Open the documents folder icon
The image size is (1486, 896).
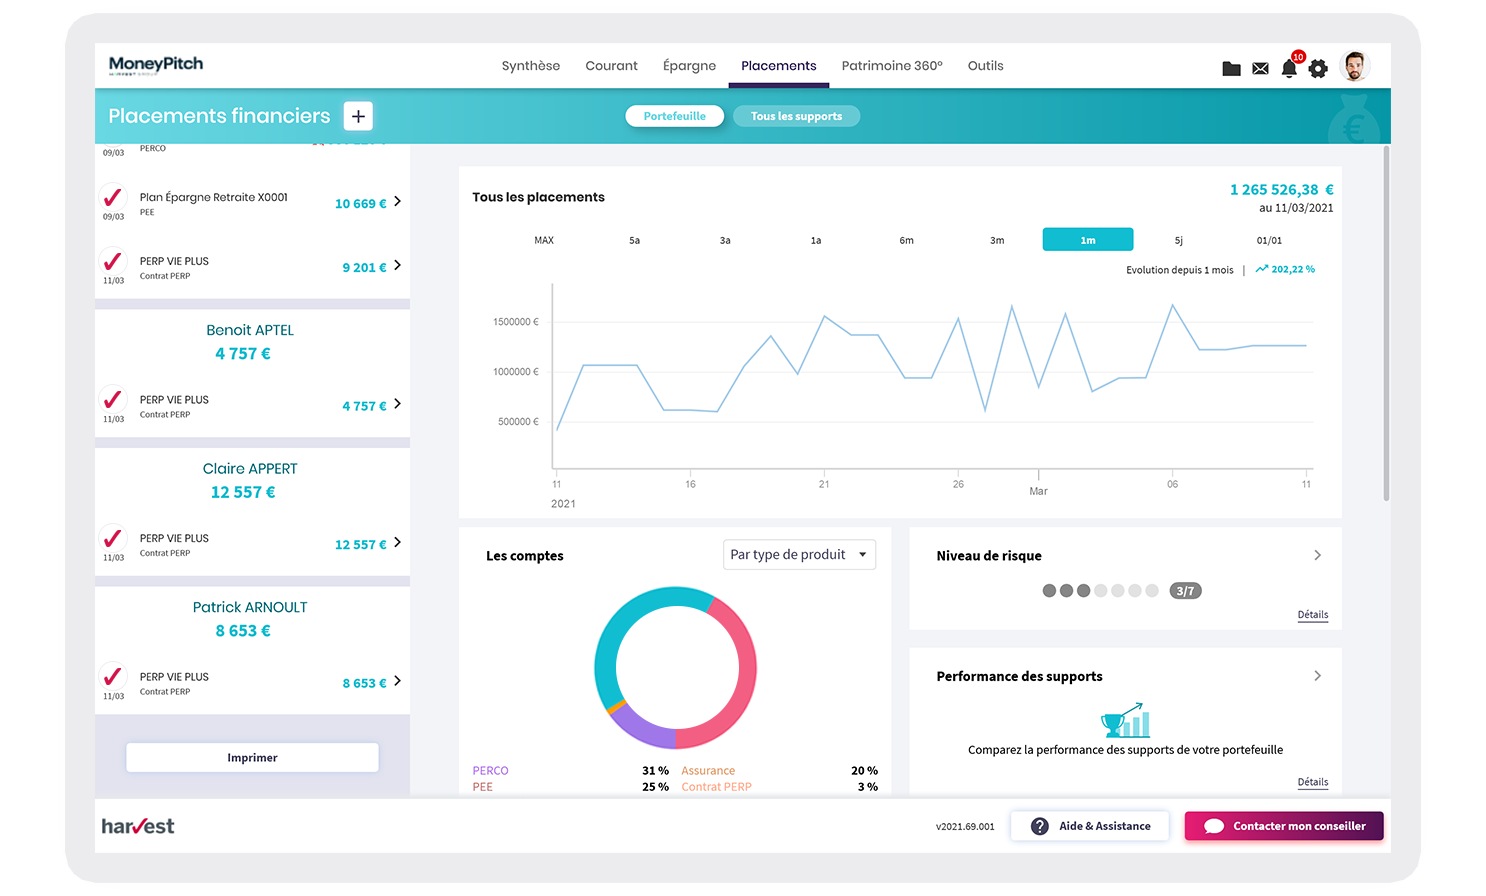tap(1231, 69)
